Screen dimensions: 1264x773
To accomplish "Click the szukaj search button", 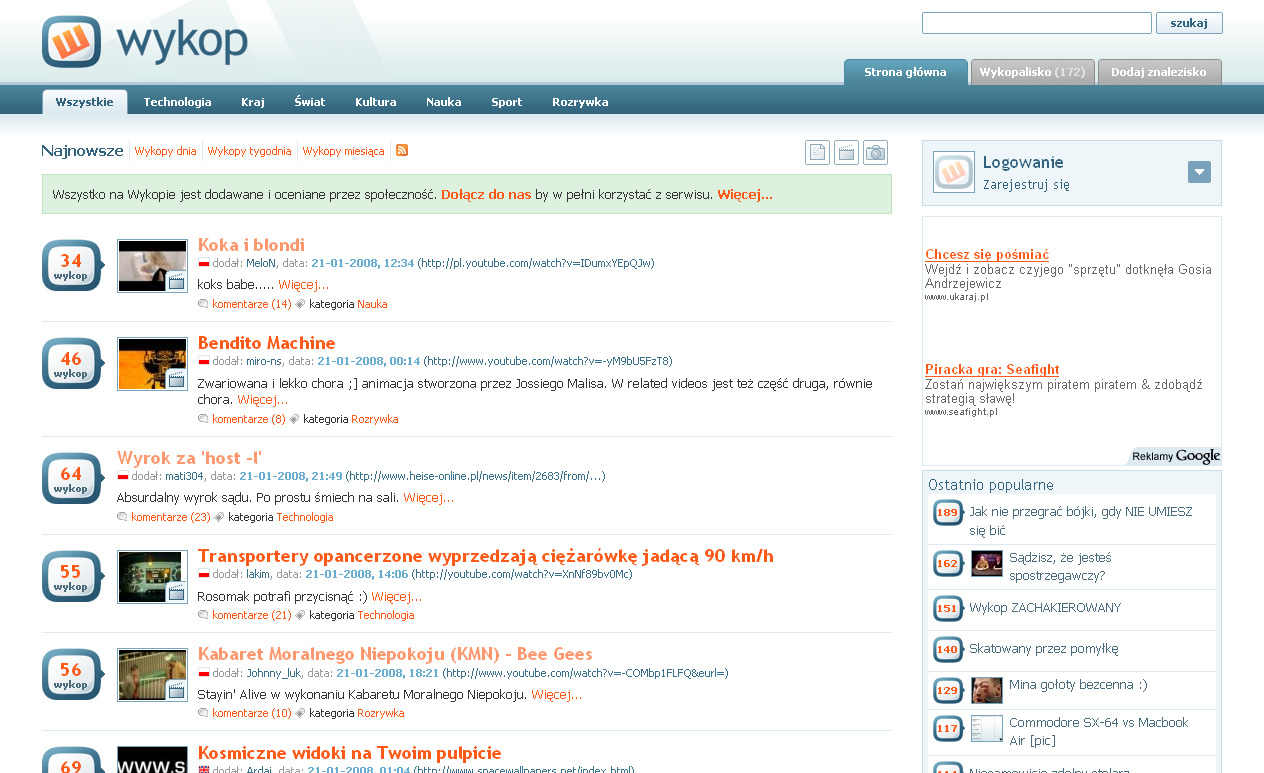I will 1189,23.
